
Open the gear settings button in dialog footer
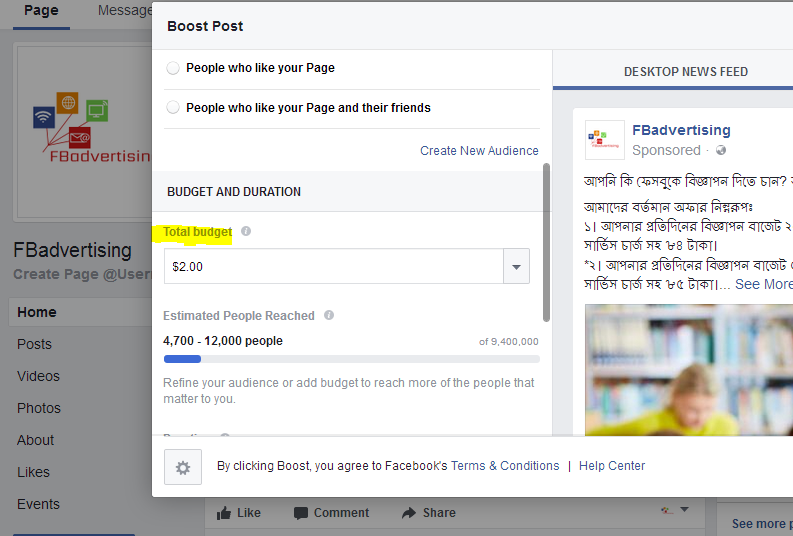point(183,467)
